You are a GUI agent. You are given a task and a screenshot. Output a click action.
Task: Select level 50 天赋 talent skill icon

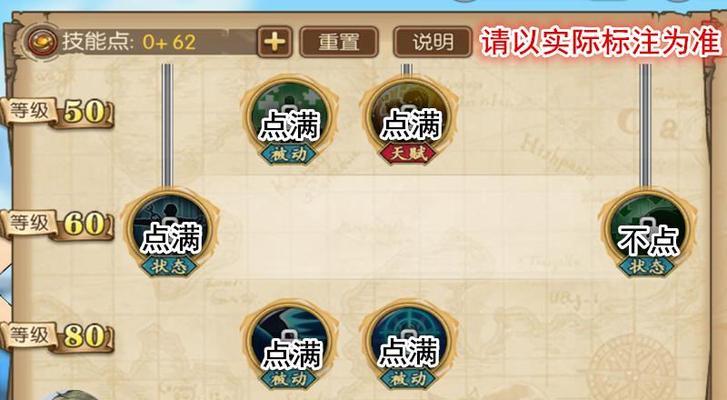coord(408,117)
